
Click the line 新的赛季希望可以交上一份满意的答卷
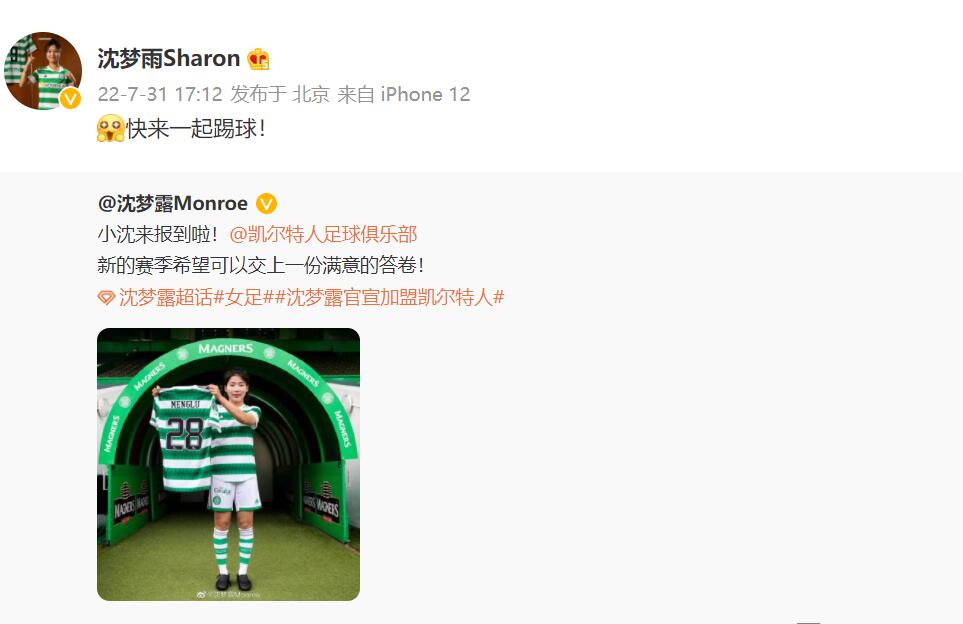260,266
